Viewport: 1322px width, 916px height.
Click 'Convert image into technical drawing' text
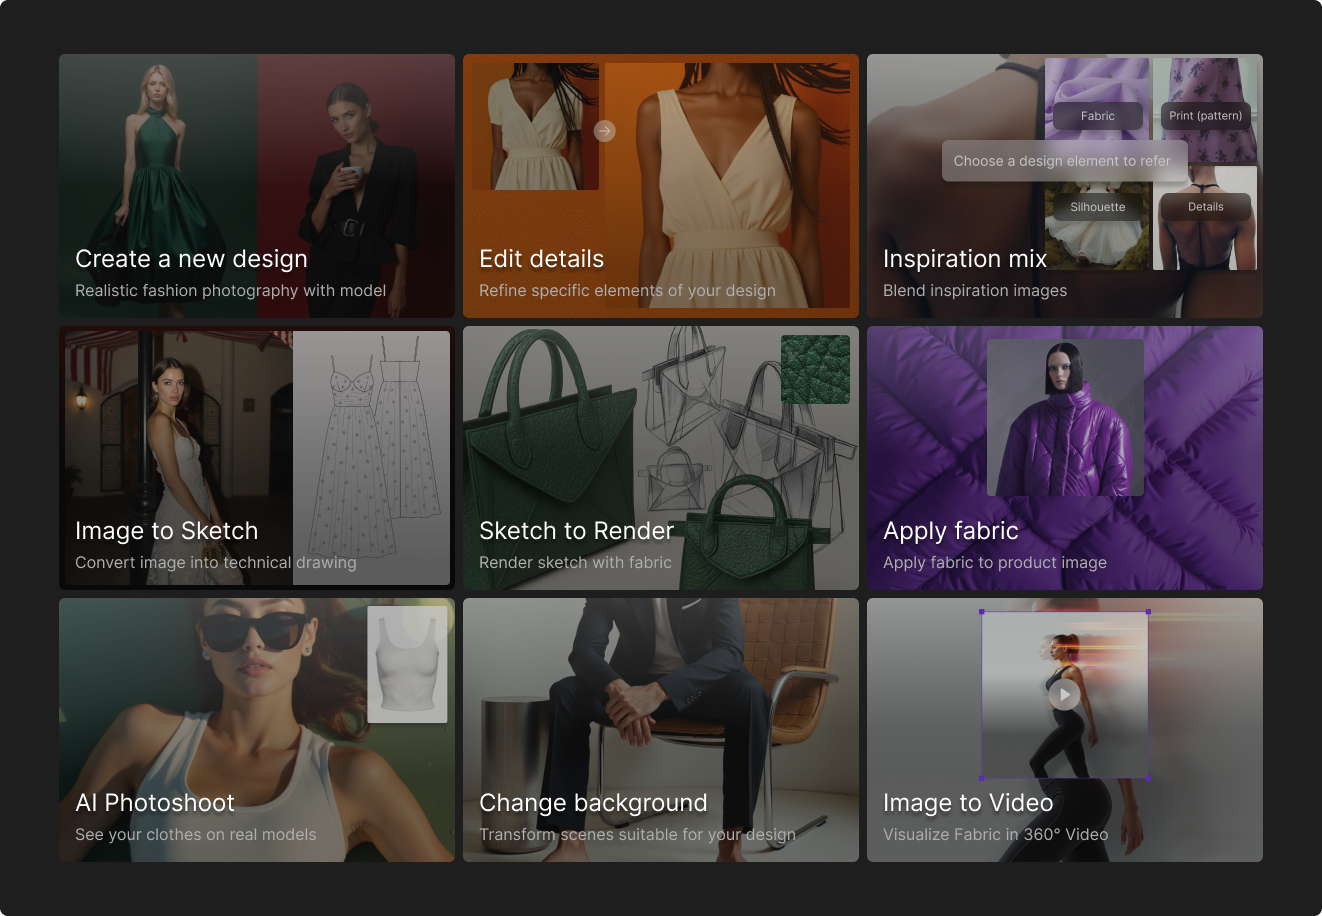click(216, 563)
